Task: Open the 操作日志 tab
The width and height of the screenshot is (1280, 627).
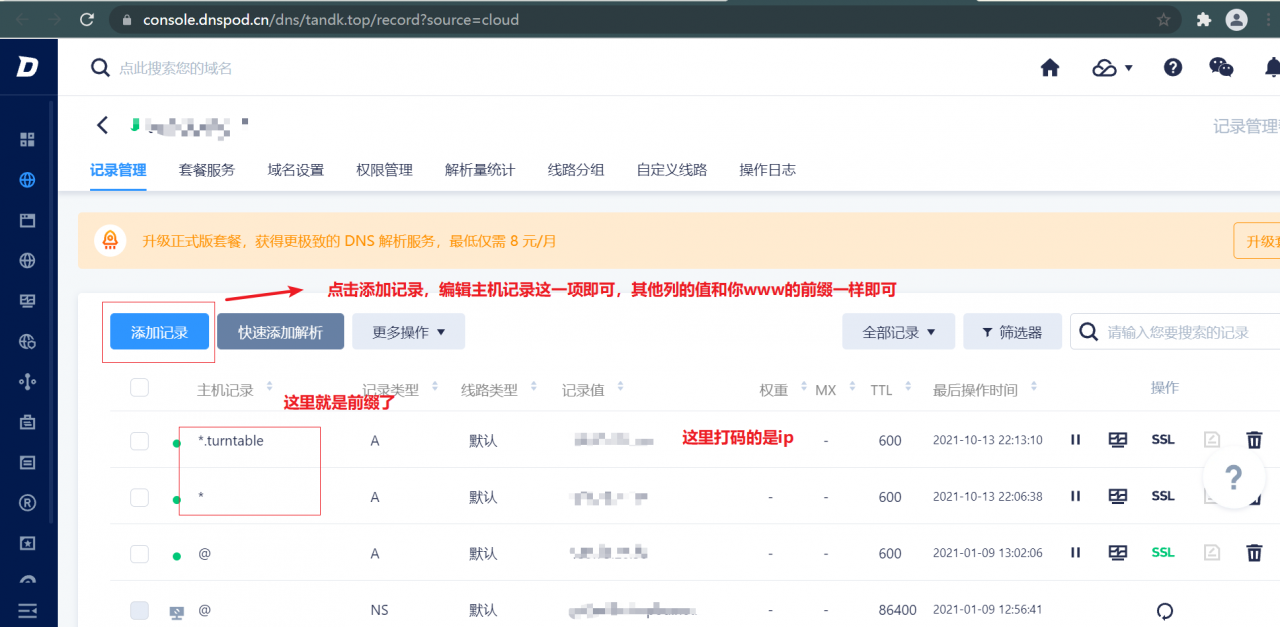Action: click(769, 170)
